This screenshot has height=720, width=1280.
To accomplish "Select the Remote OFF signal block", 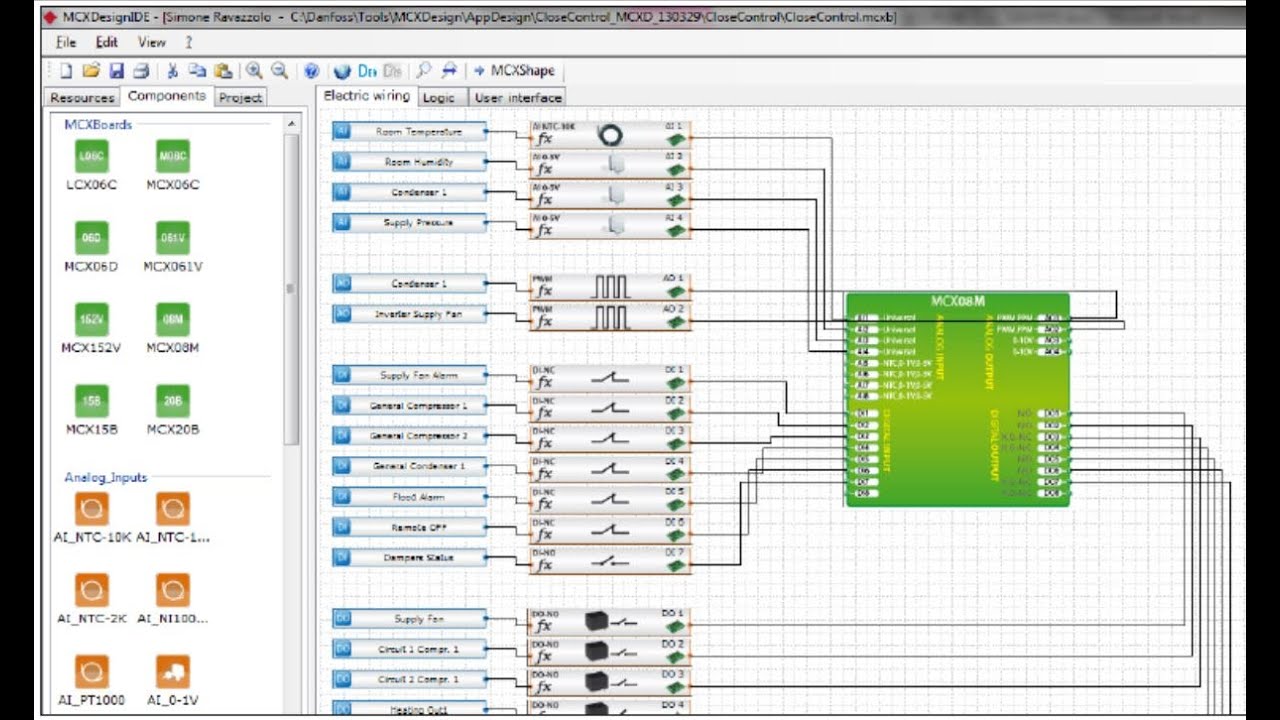I will 410,527.
